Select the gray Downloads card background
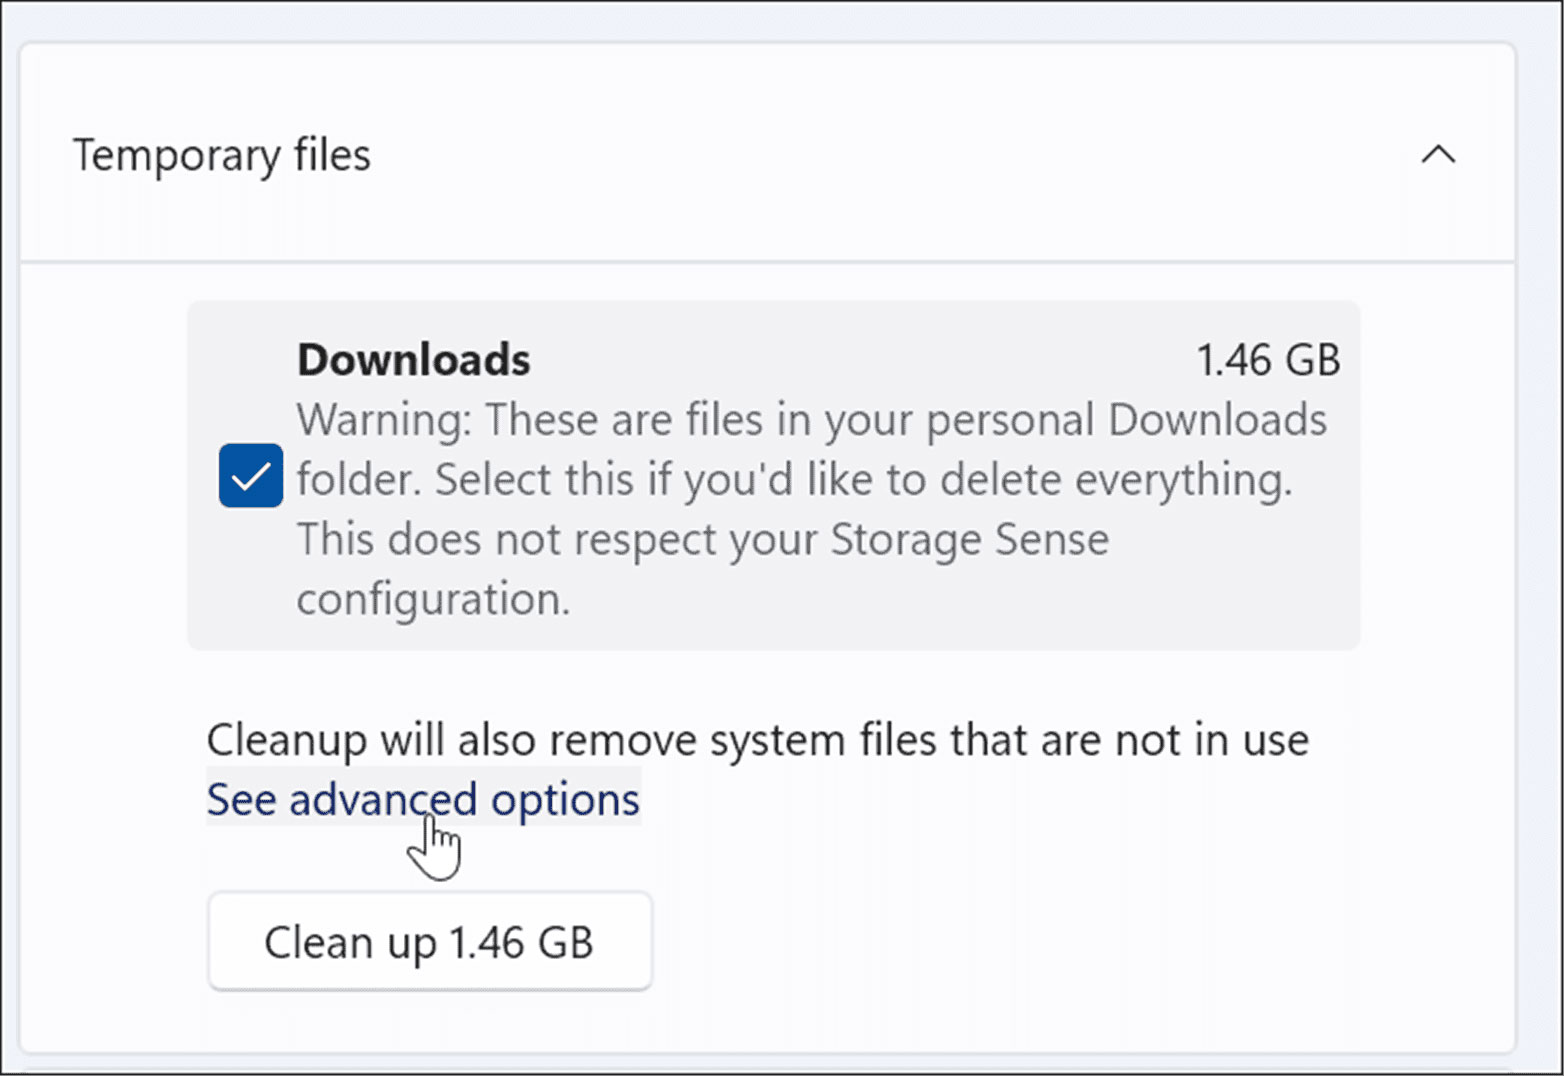This screenshot has height=1076, width=1564. [773, 475]
